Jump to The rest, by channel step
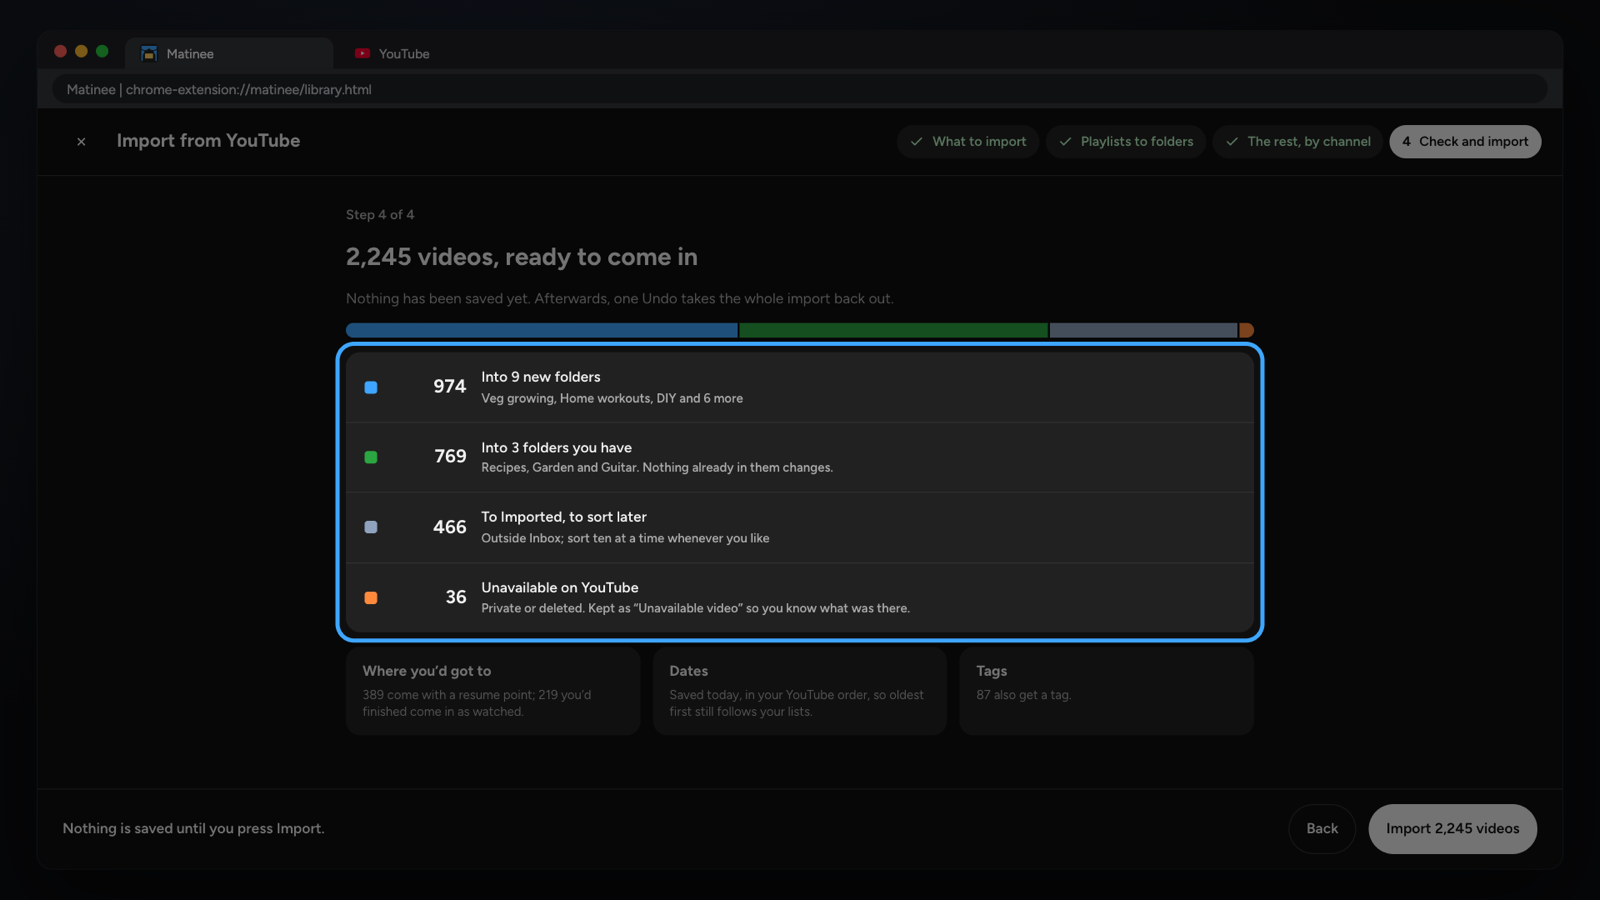This screenshot has height=900, width=1600. tap(1298, 142)
